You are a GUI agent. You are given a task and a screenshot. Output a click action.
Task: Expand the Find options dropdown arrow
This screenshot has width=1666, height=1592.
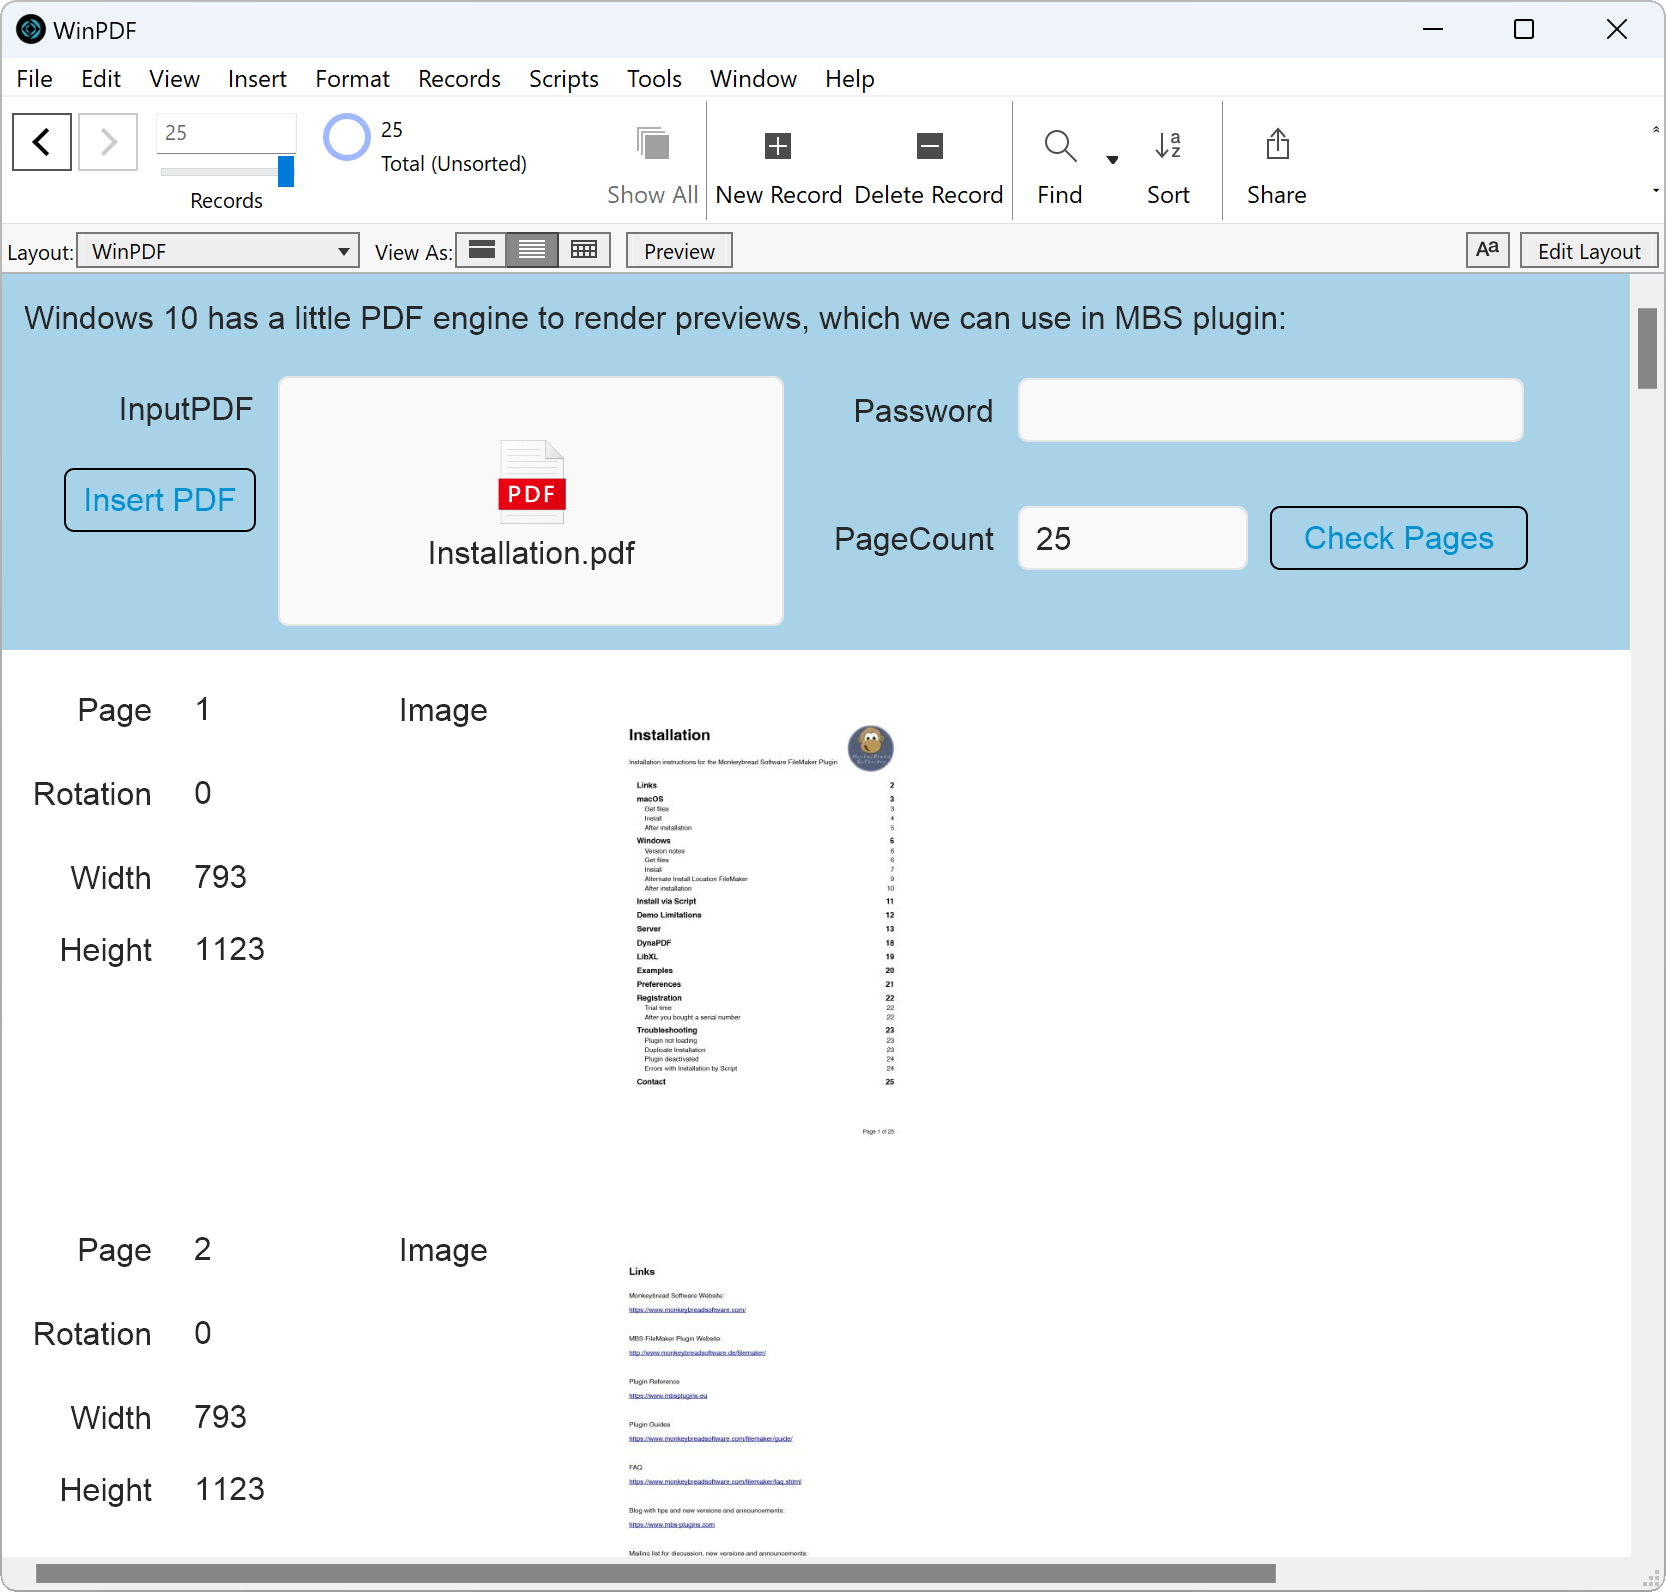1112,160
